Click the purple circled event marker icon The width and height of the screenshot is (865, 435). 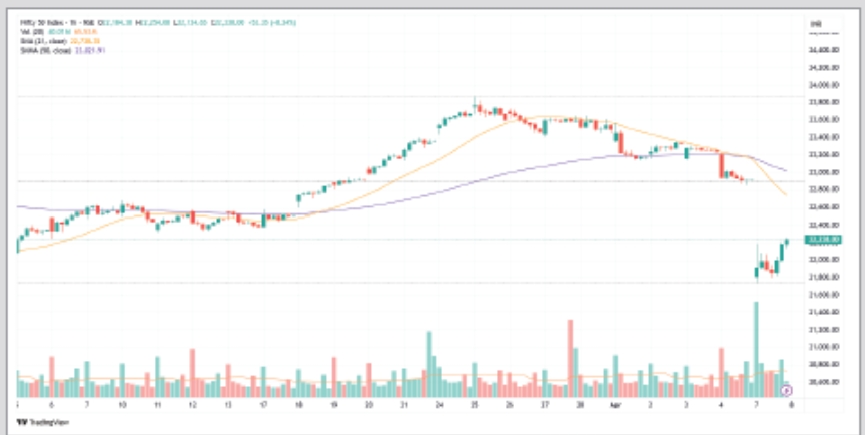(x=787, y=390)
